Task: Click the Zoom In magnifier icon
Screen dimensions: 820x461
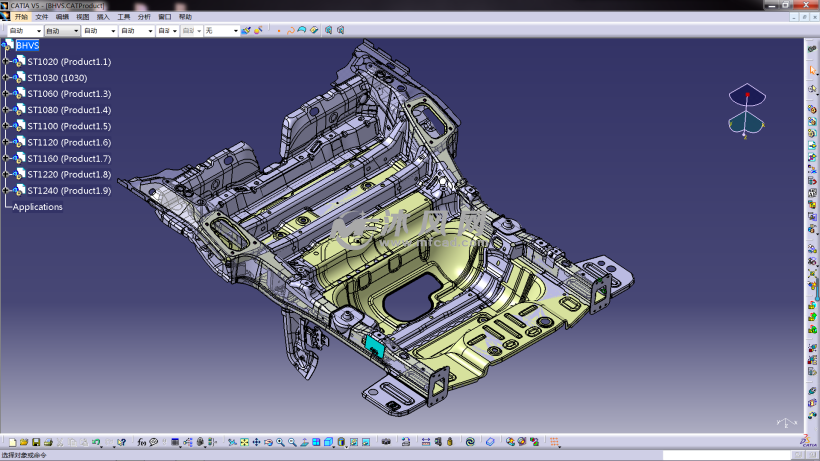Action: pos(280,442)
